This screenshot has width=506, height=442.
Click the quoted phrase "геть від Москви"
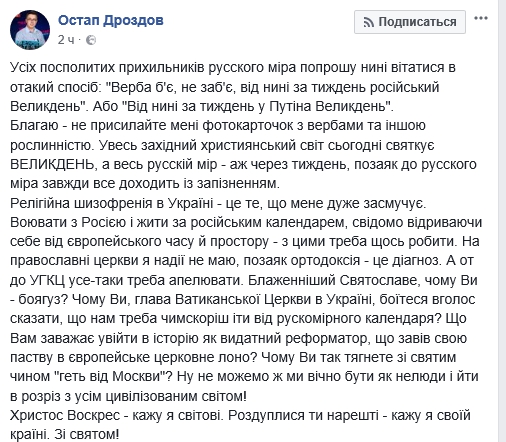click(x=110, y=376)
